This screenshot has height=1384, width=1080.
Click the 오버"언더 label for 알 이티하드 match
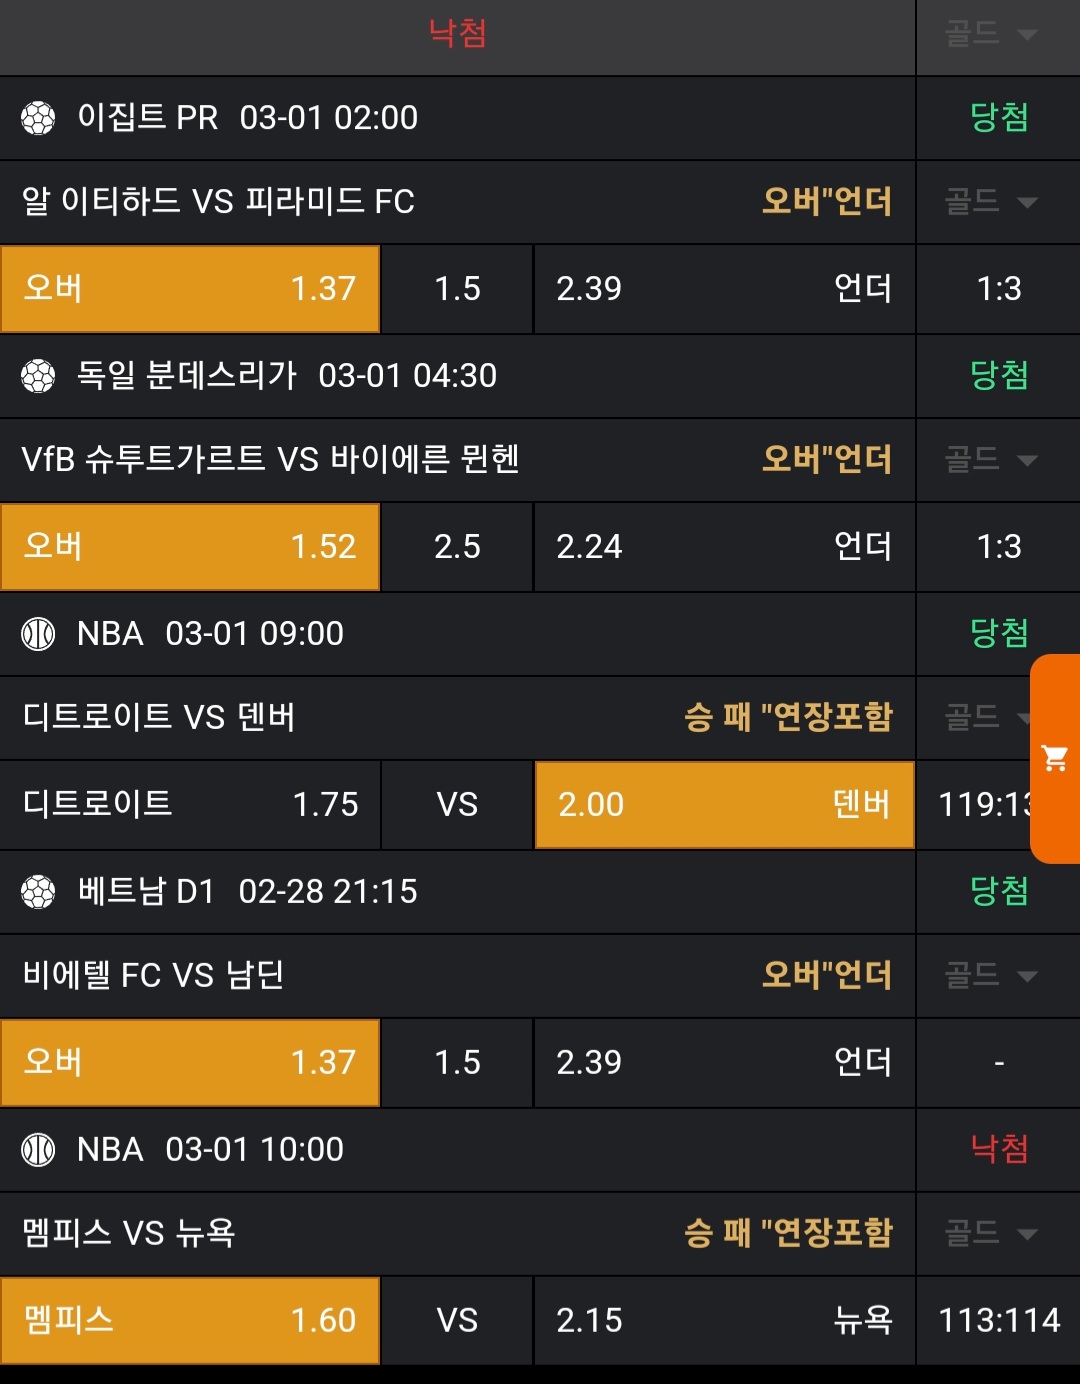826,202
